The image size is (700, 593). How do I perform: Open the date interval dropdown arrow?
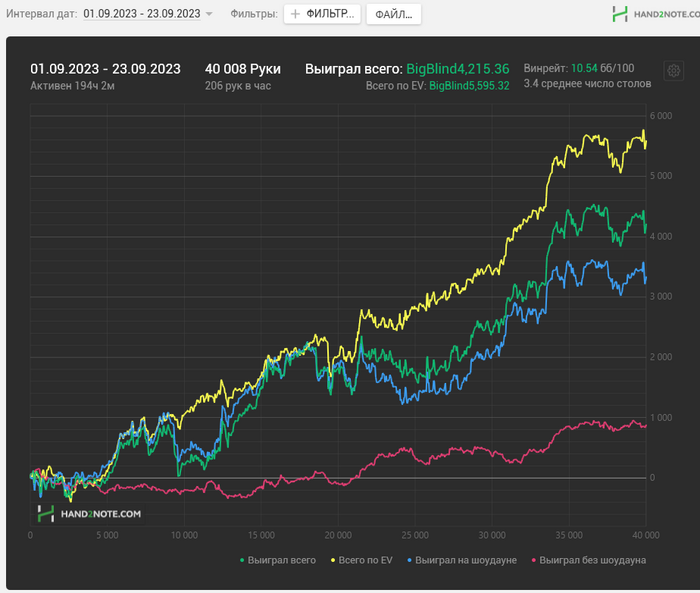208,14
